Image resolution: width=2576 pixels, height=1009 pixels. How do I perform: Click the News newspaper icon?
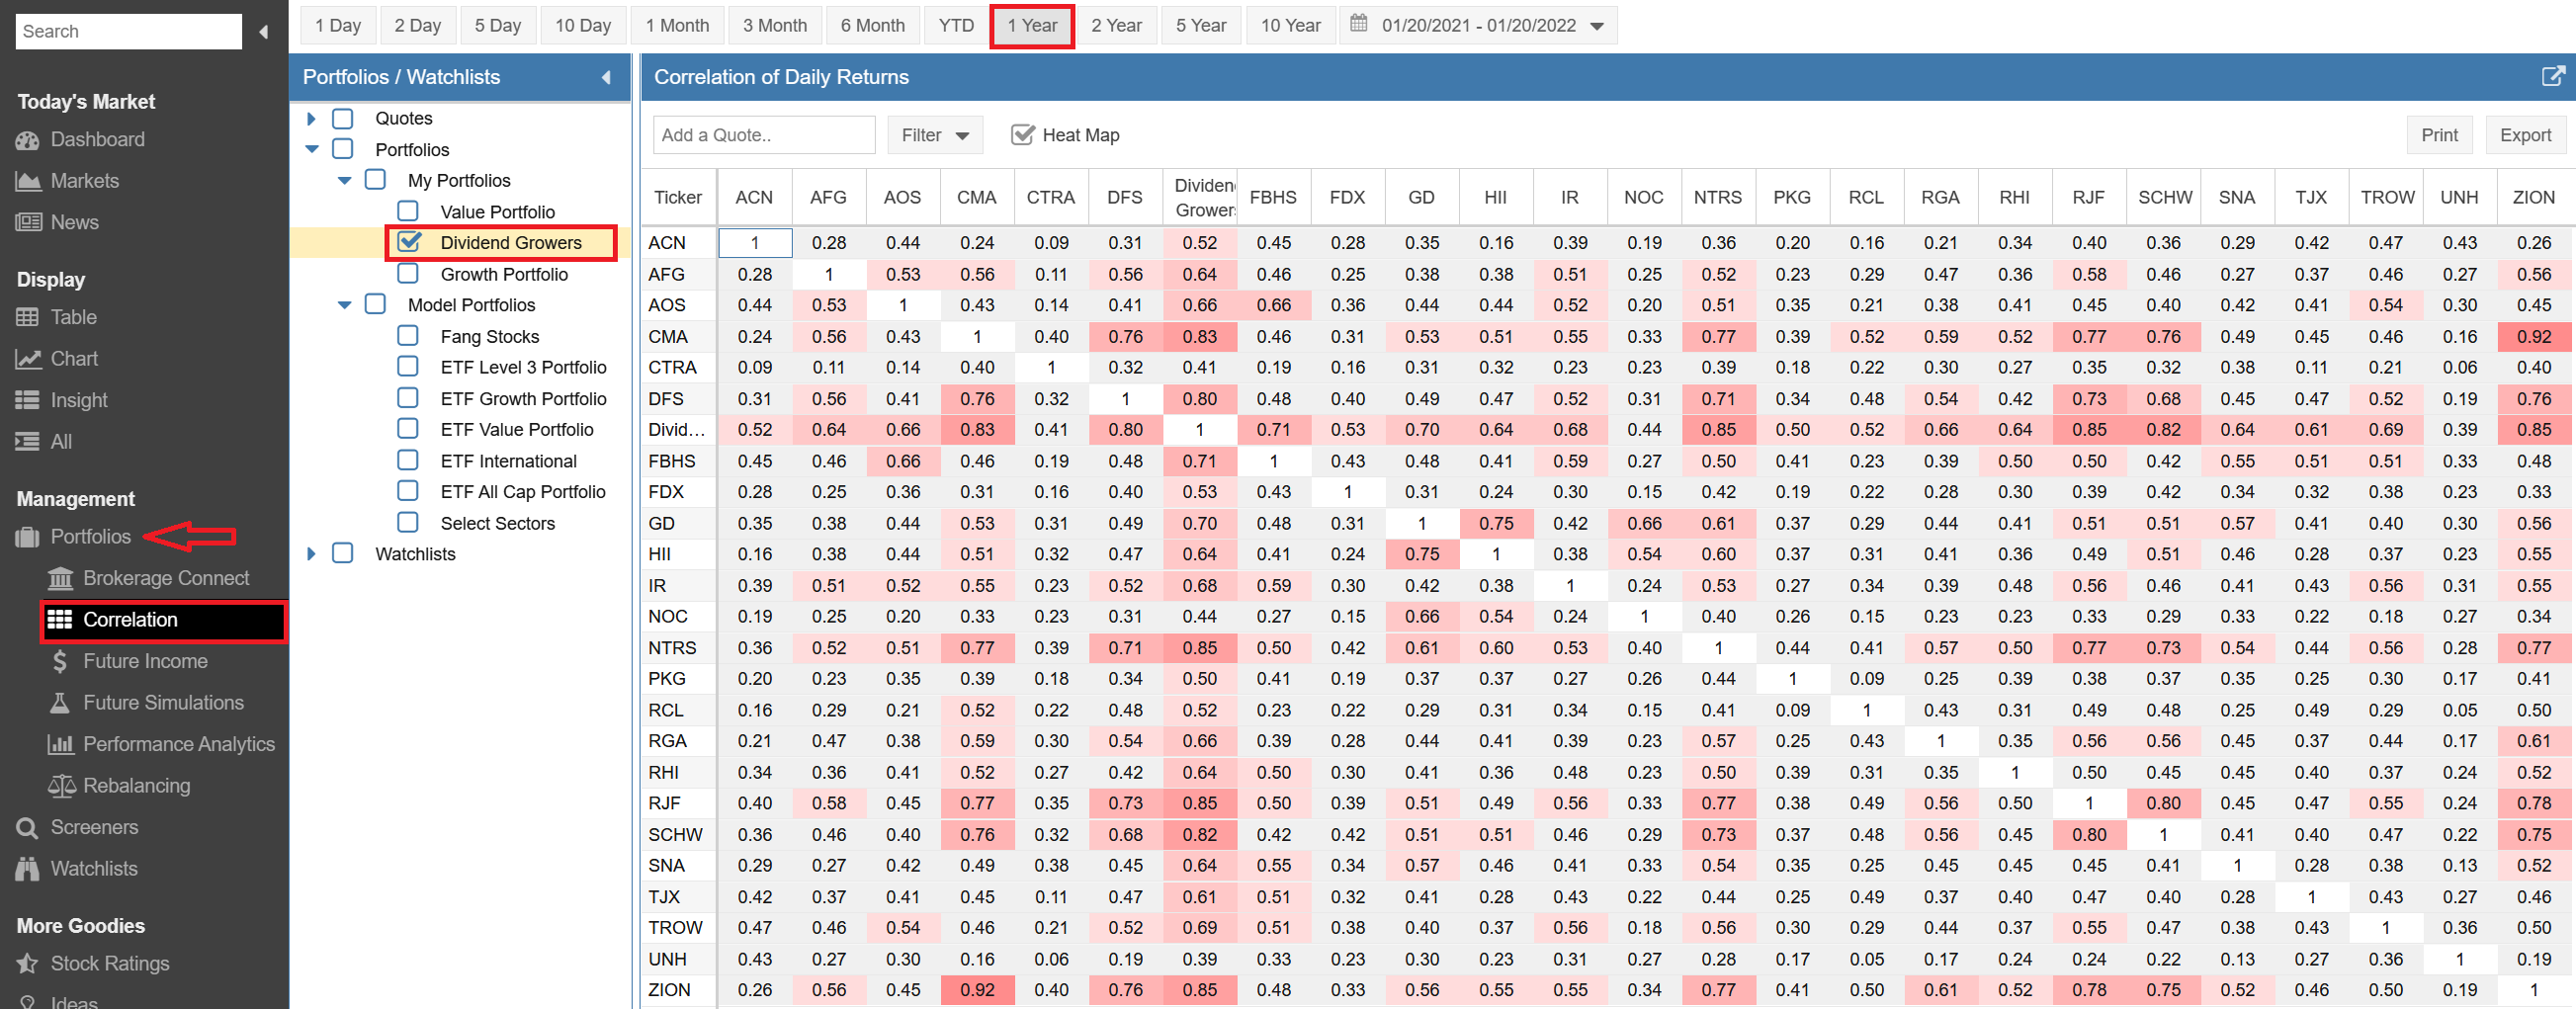coord(27,222)
